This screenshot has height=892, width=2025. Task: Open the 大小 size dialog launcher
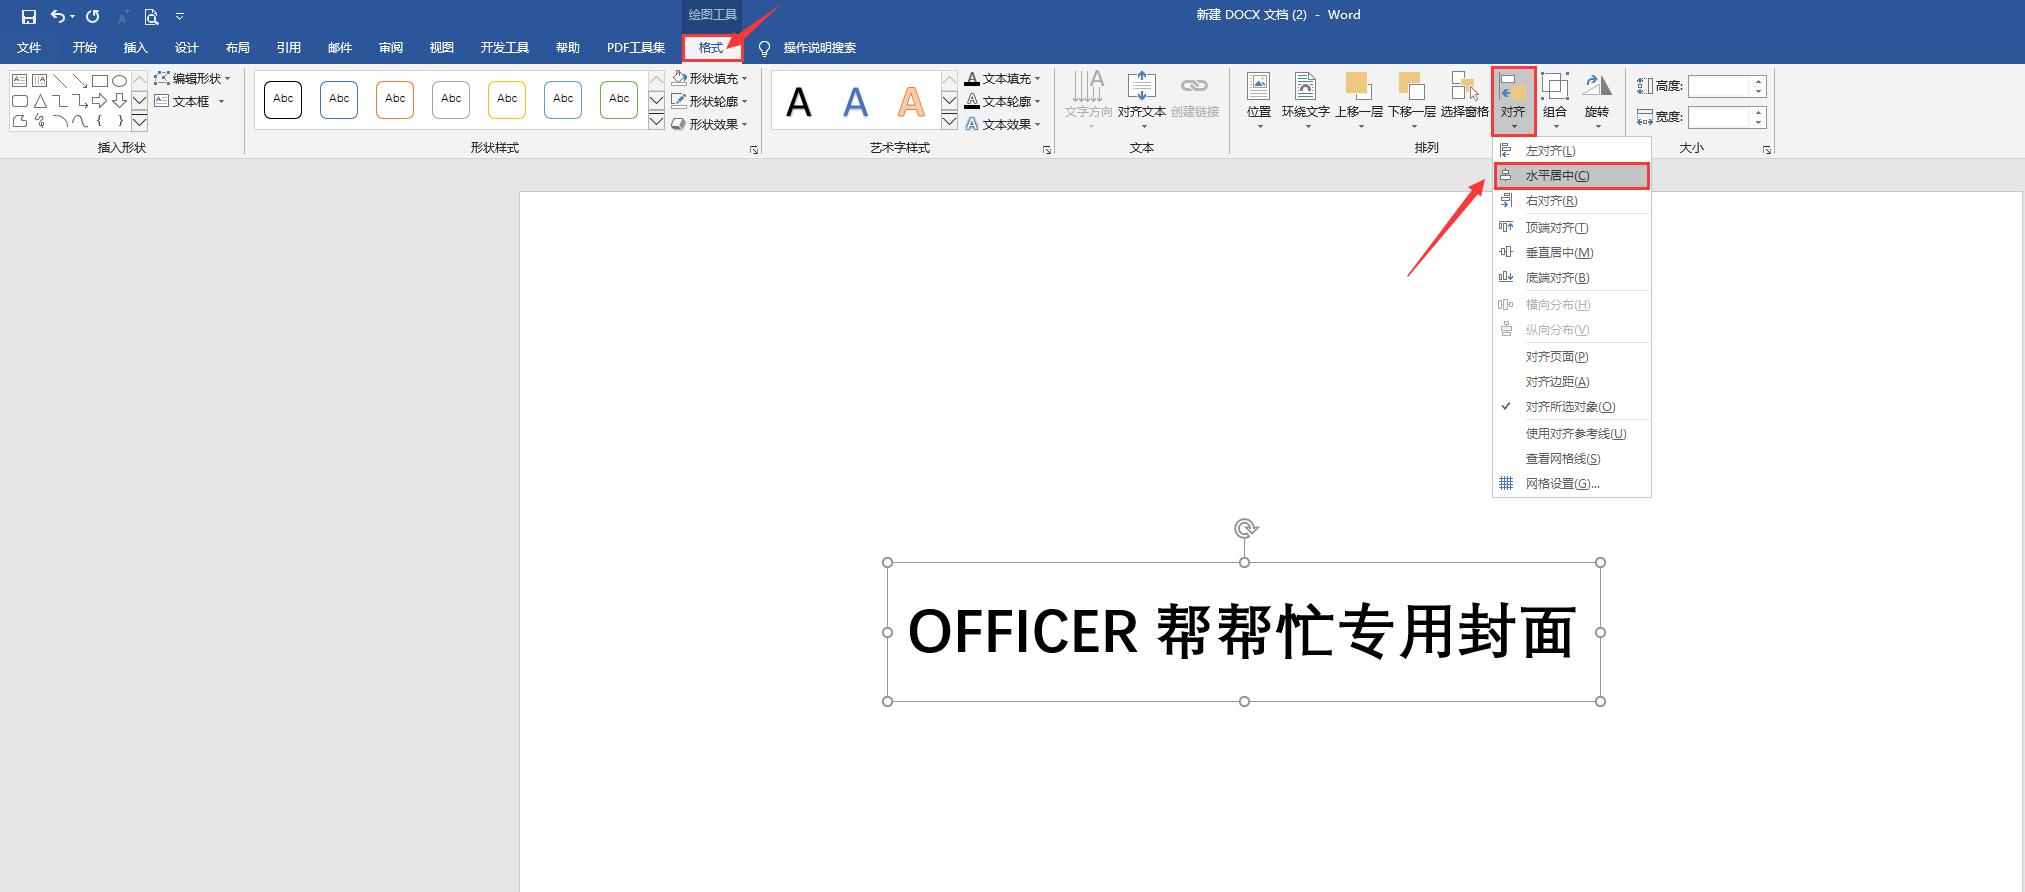click(1767, 150)
